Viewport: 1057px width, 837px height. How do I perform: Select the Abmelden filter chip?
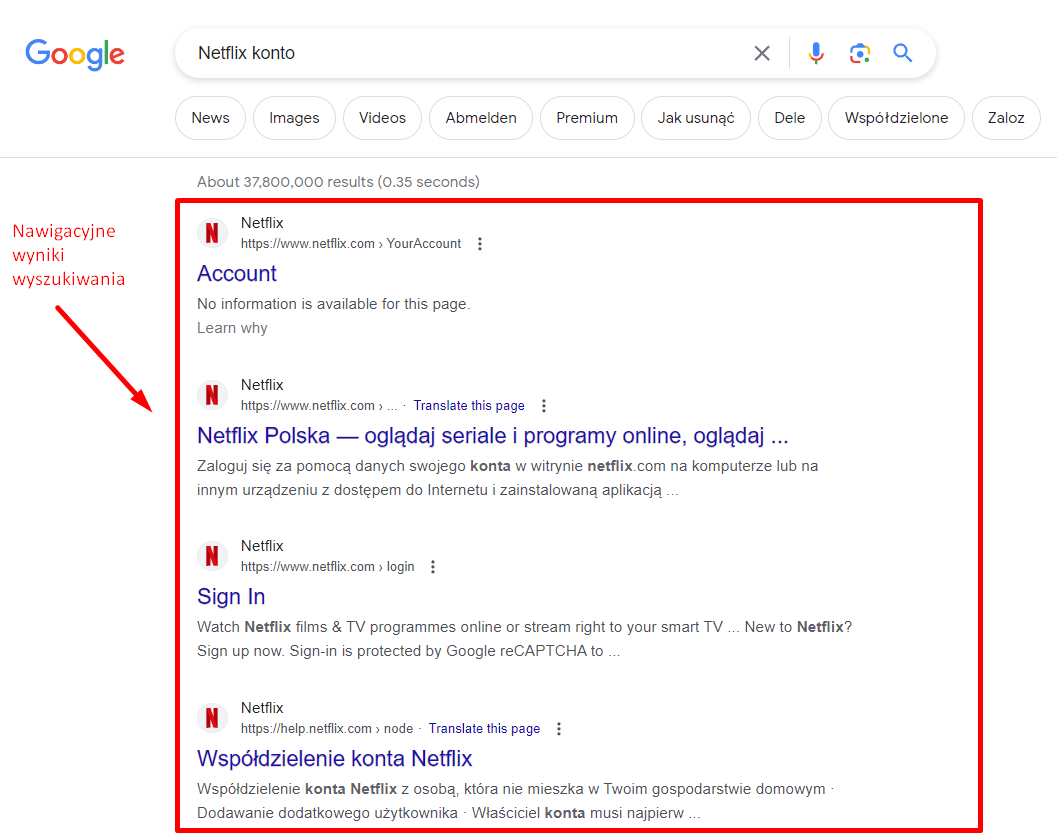click(481, 118)
